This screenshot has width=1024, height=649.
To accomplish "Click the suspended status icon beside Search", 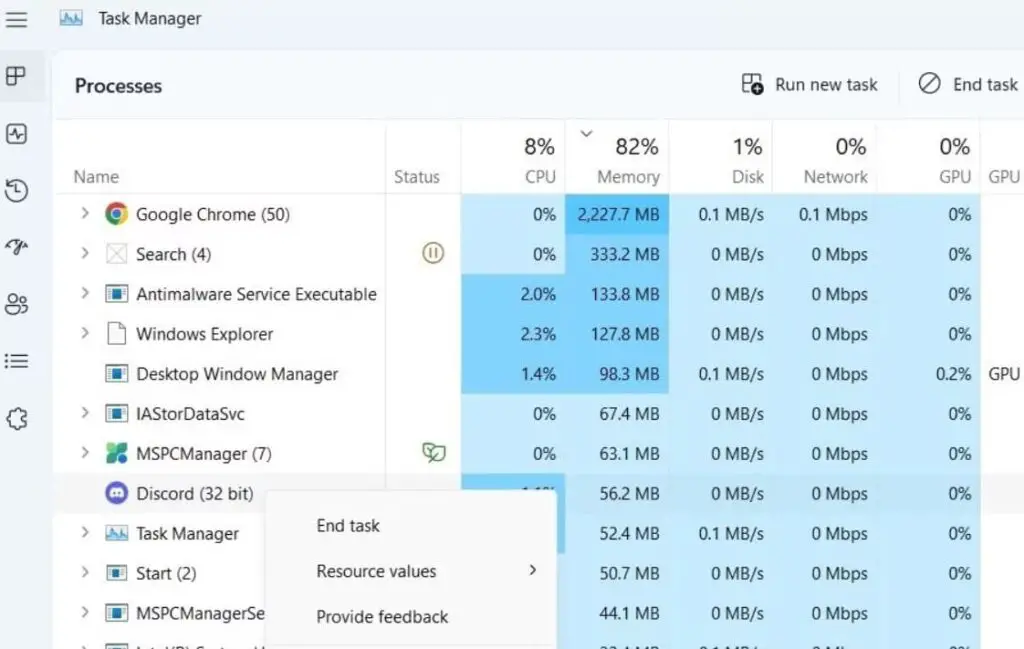I will pos(432,253).
